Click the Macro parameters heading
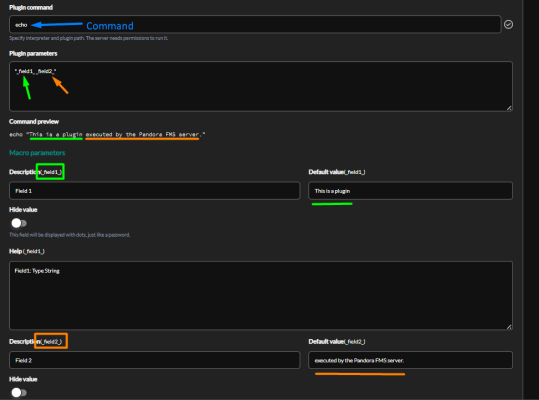Viewport: 539px width, 400px height. 37,153
